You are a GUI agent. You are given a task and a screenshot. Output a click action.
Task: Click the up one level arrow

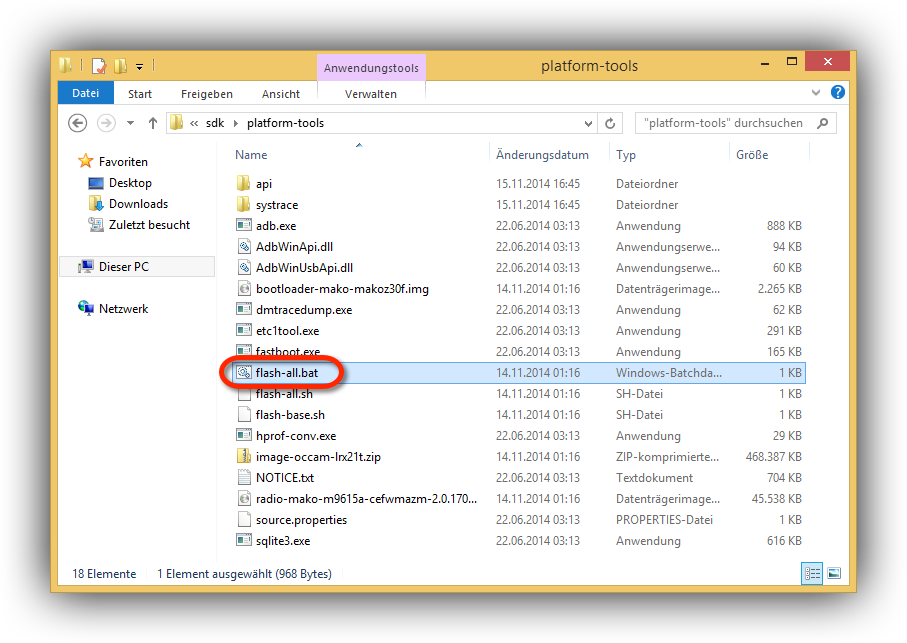pyautogui.click(x=153, y=123)
